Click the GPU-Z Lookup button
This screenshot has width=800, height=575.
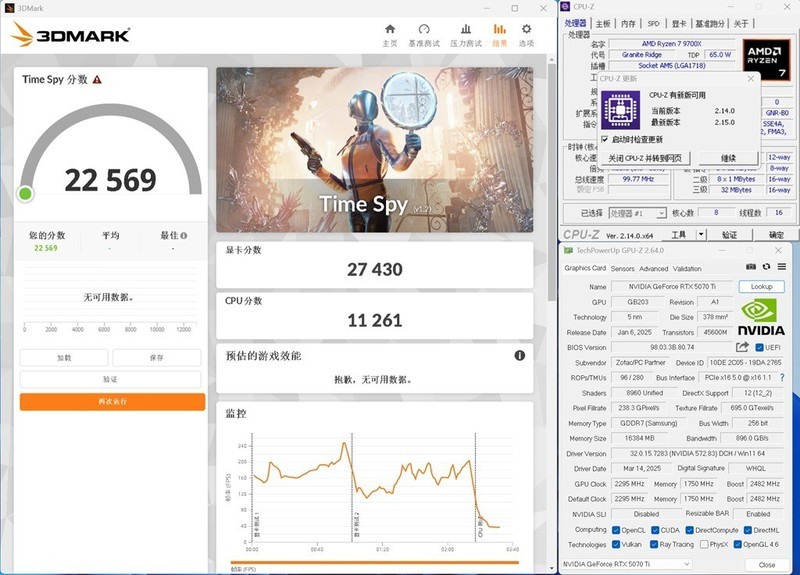tap(761, 286)
